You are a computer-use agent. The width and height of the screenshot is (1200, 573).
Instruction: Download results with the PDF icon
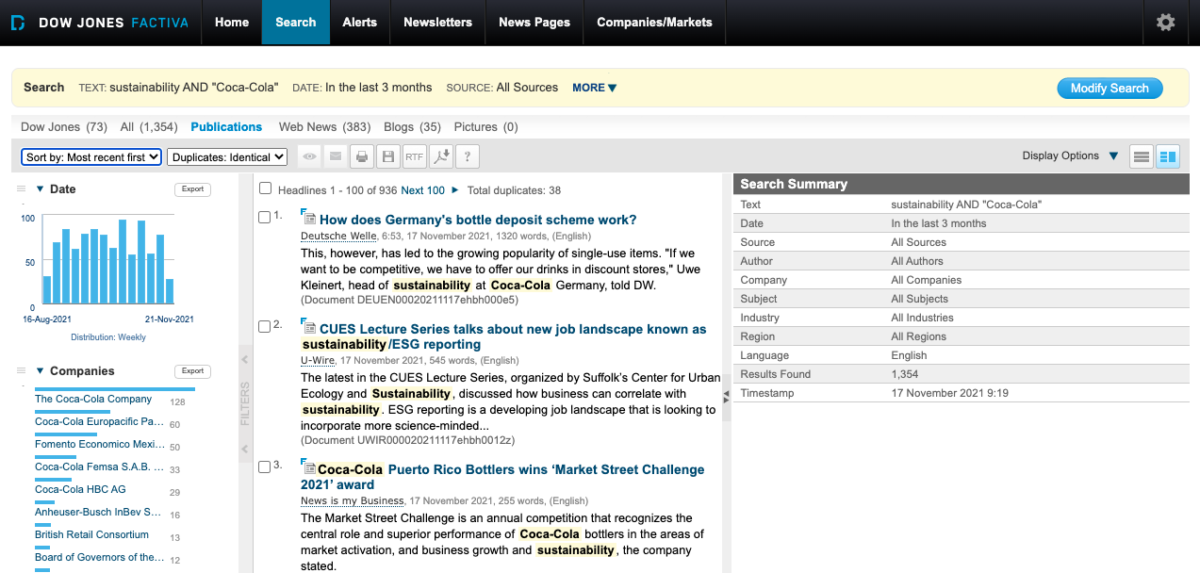[440, 157]
